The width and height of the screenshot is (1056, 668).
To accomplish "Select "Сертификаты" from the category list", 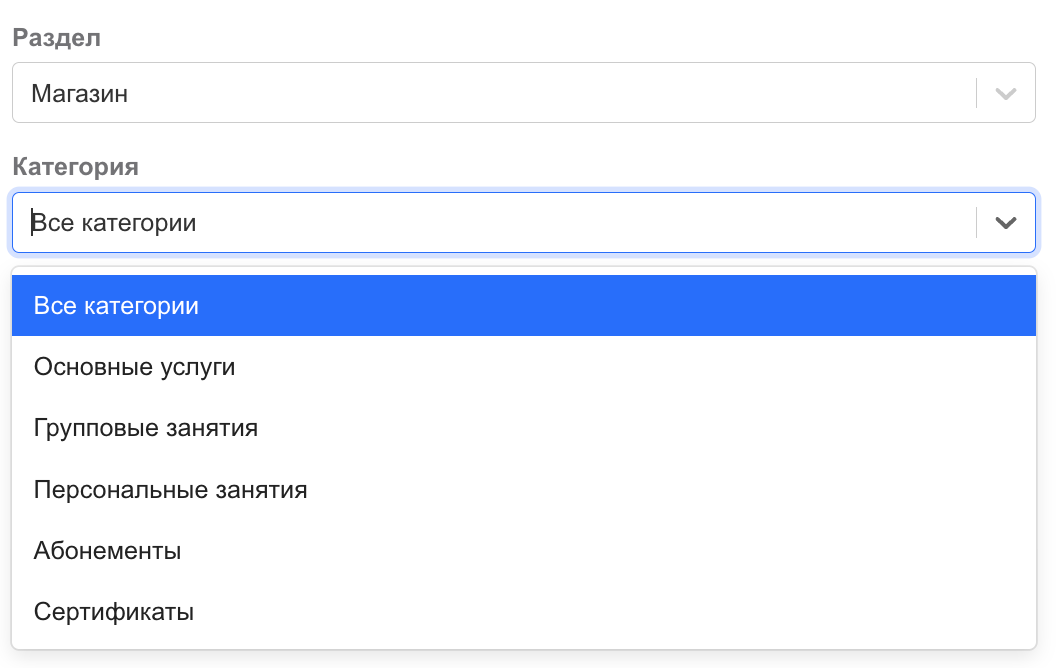I will tap(113, 612).
